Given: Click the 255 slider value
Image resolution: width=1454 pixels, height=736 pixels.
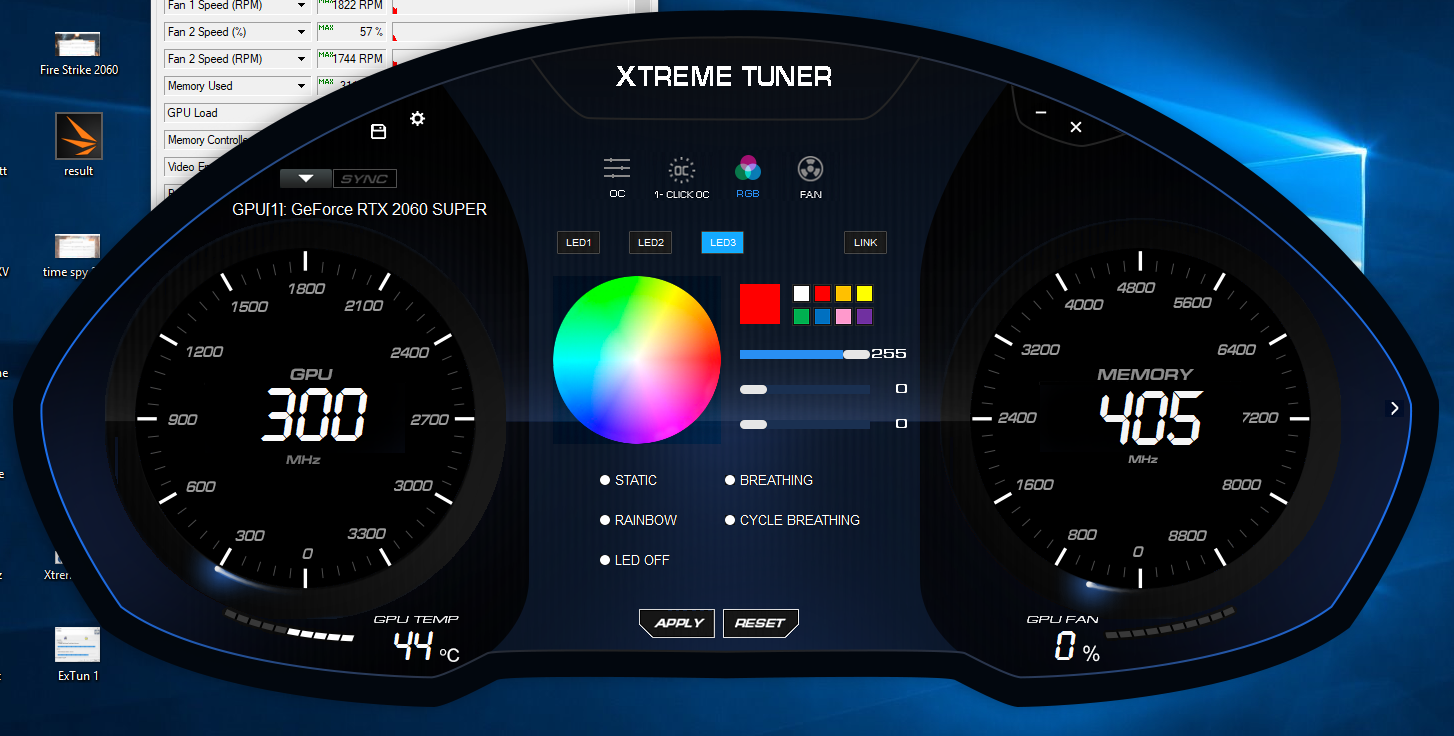Looking at the screenshot, I should 889,354.
